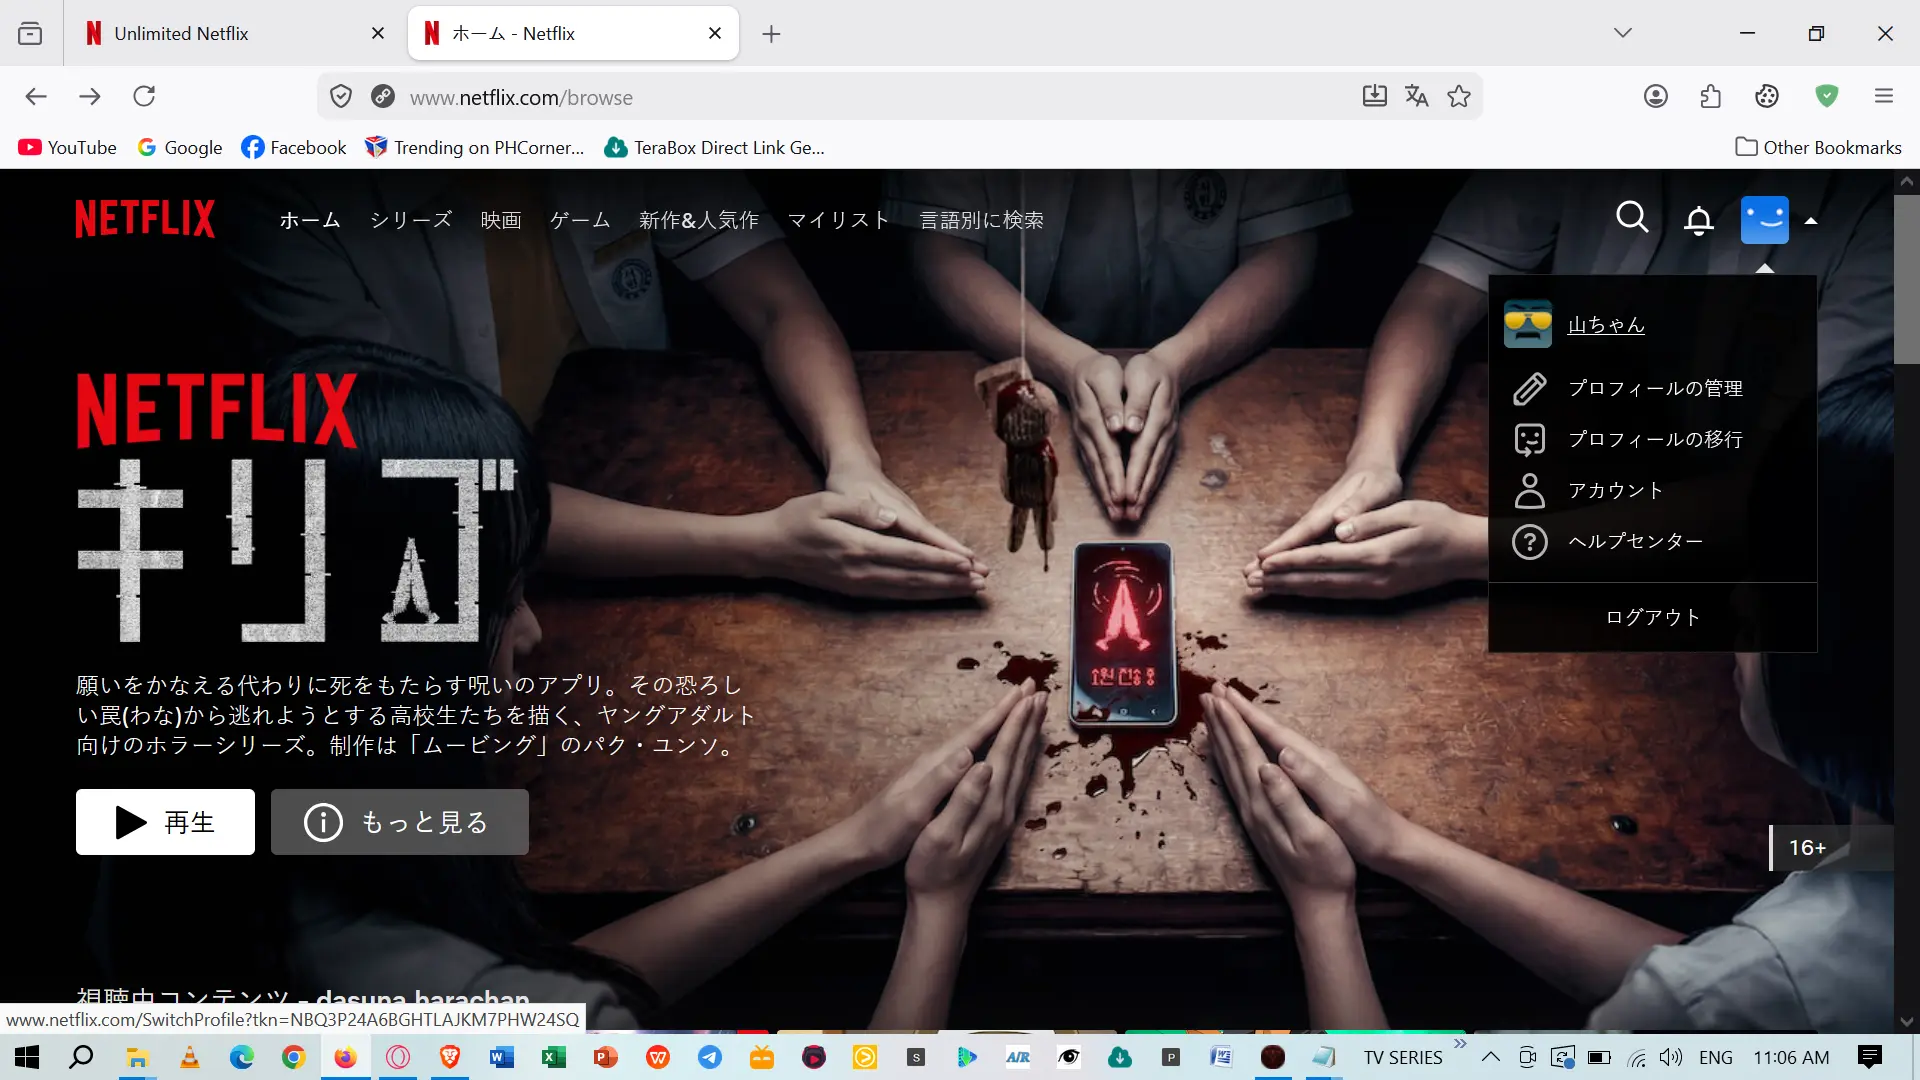Open the Facebook bookmark
This screenshot has height=1080, width=1920.
294,148
